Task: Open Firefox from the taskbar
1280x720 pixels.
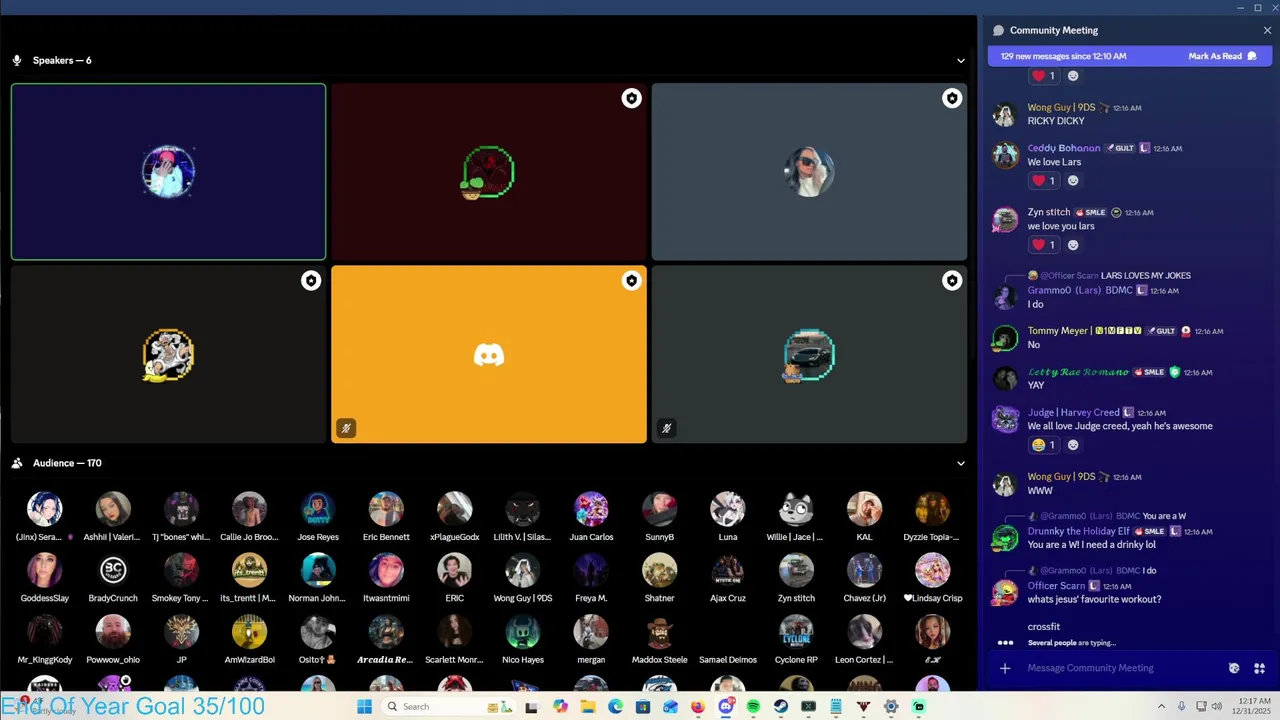Action: (698, 707)
